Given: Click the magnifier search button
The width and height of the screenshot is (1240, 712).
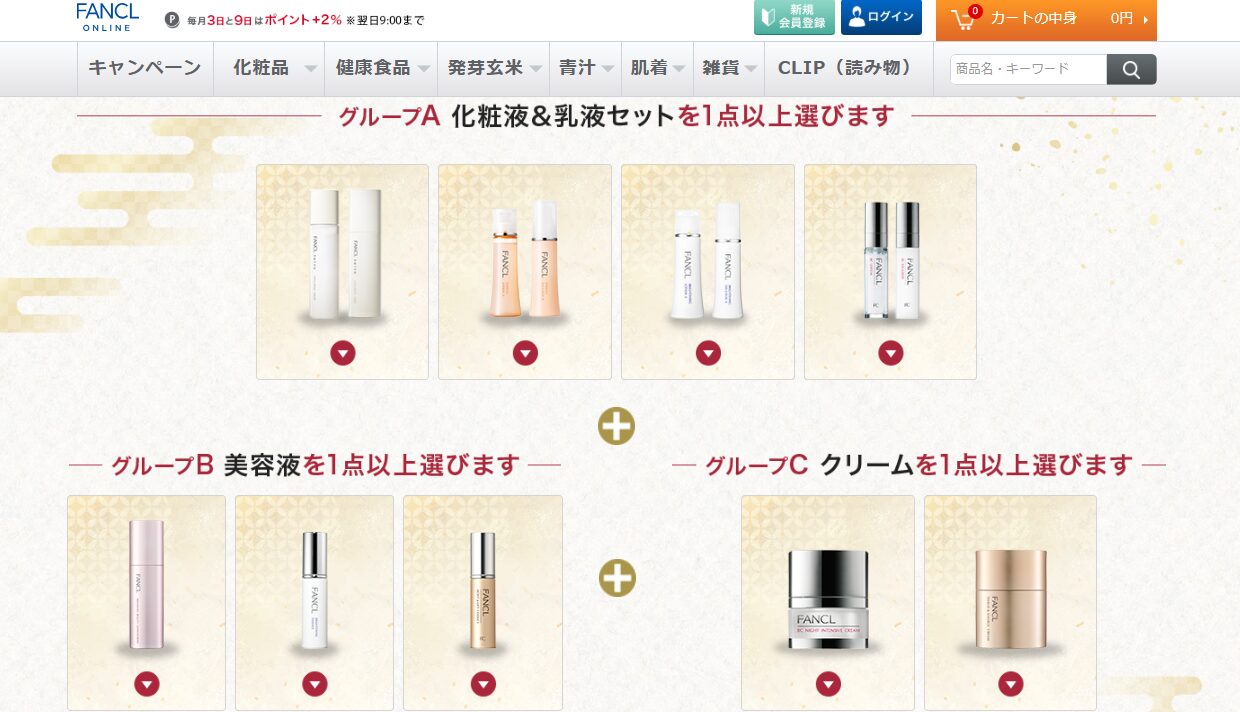Looking at the screenshot, I should pos(1132,69).
